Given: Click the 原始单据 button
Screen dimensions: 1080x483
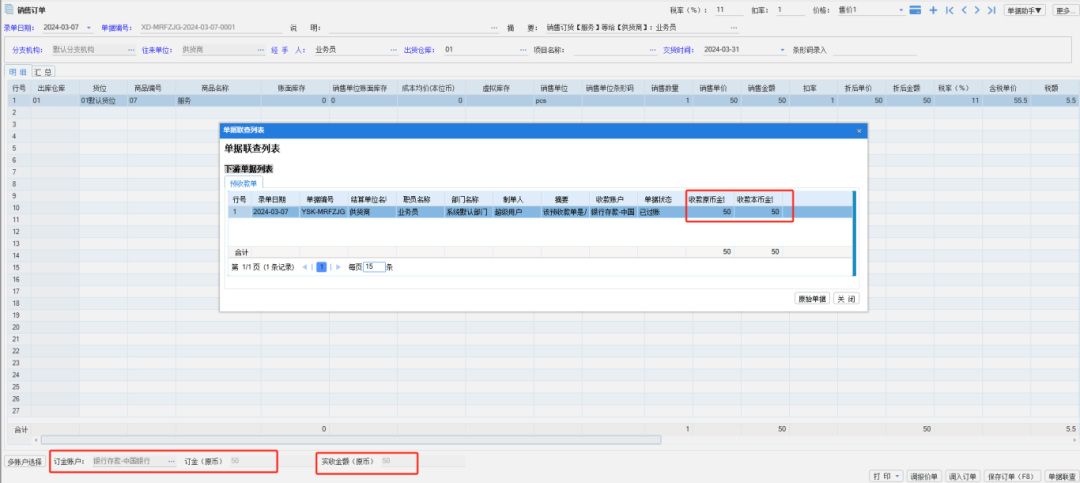Looking at the screenshot, I should pos(811,298).
